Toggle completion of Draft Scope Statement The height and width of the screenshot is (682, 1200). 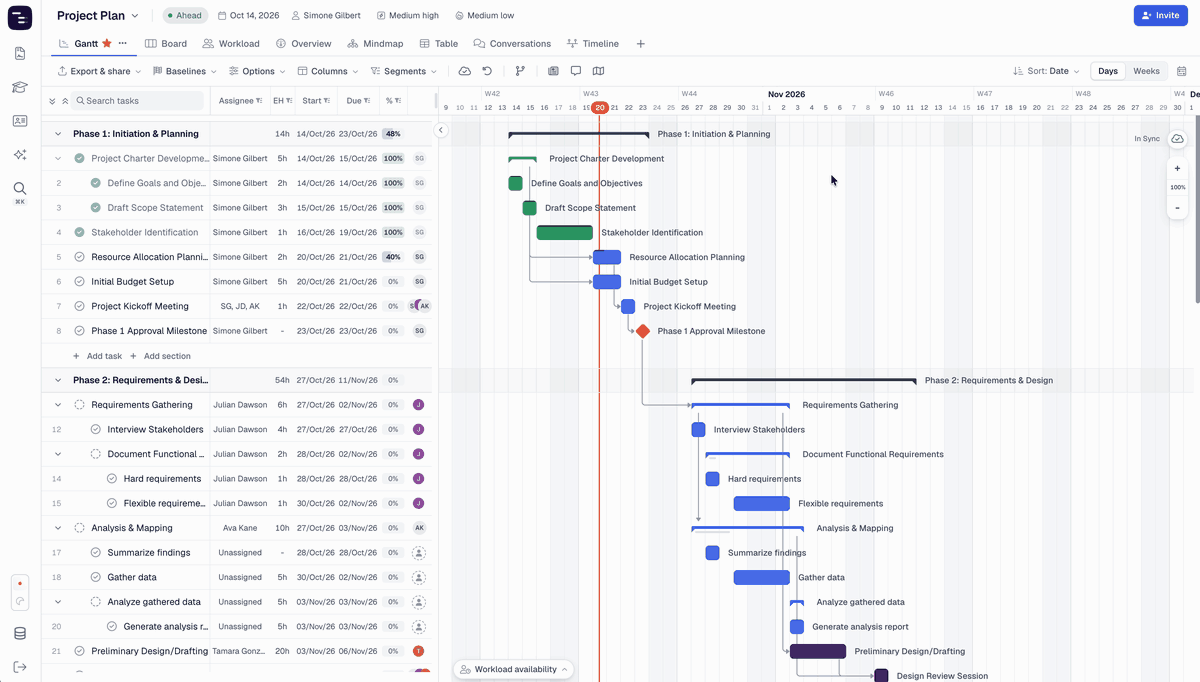tap(95, 208)
